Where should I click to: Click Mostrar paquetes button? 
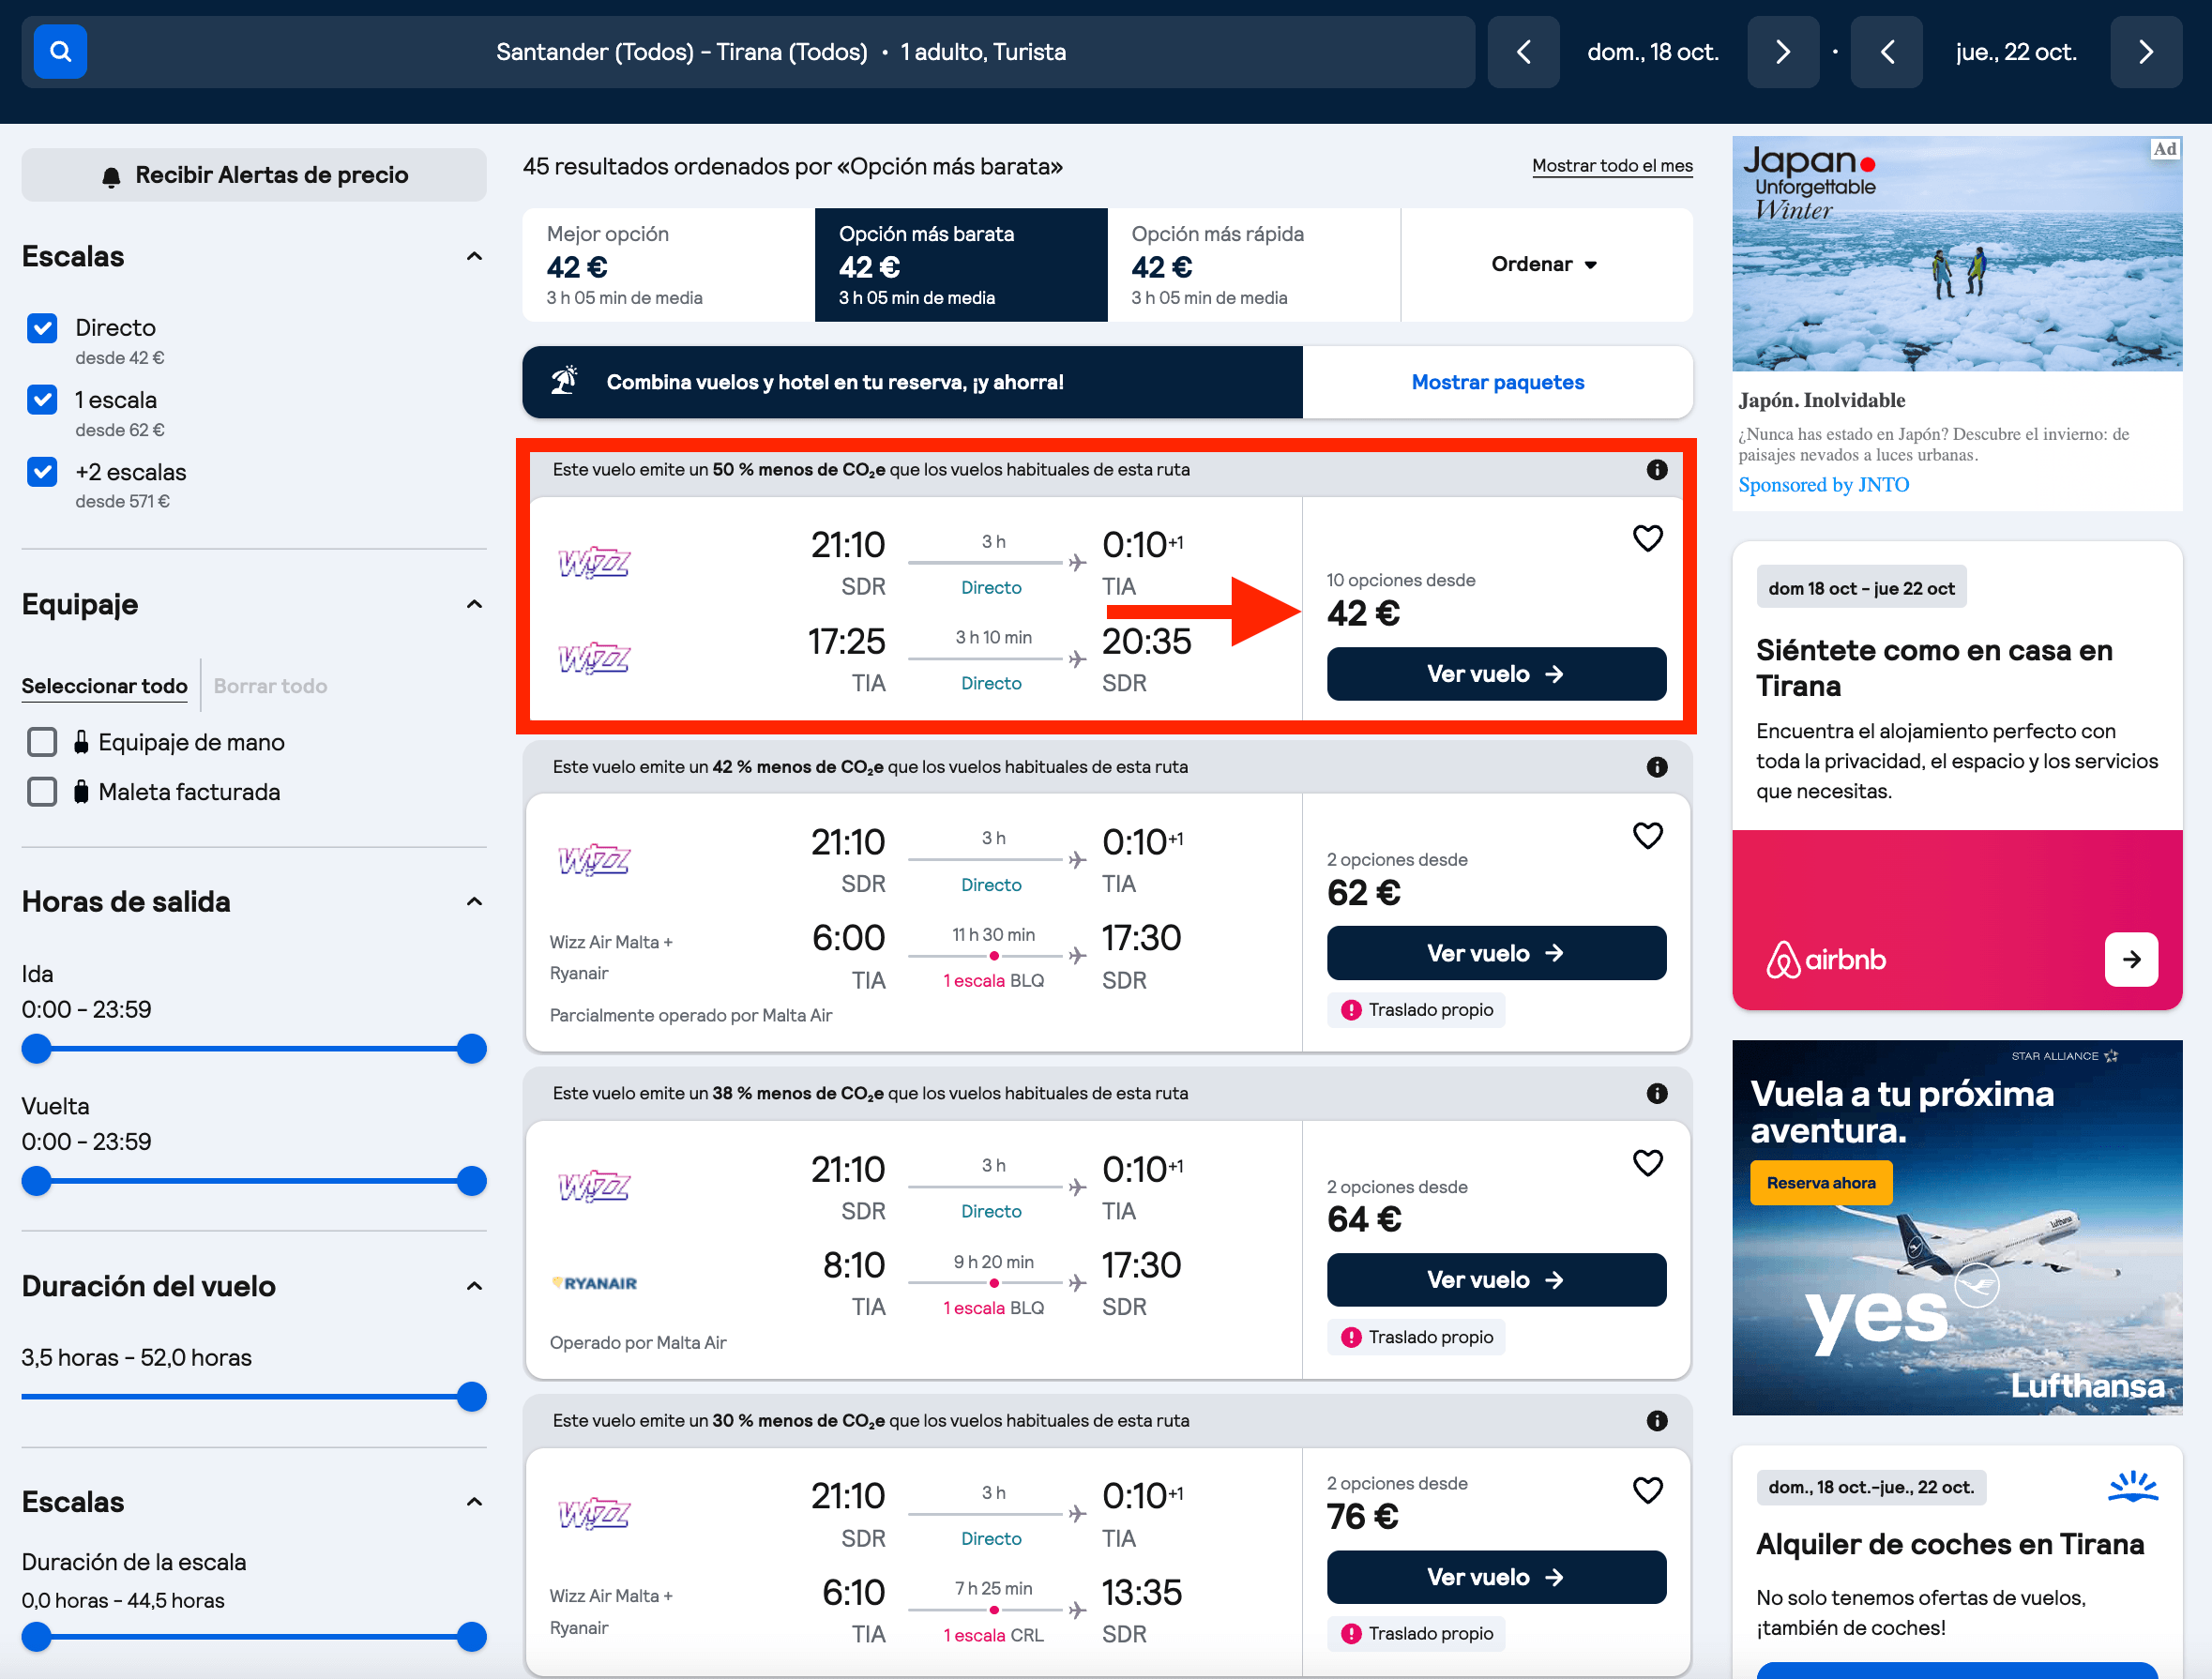pos(1497,382)
